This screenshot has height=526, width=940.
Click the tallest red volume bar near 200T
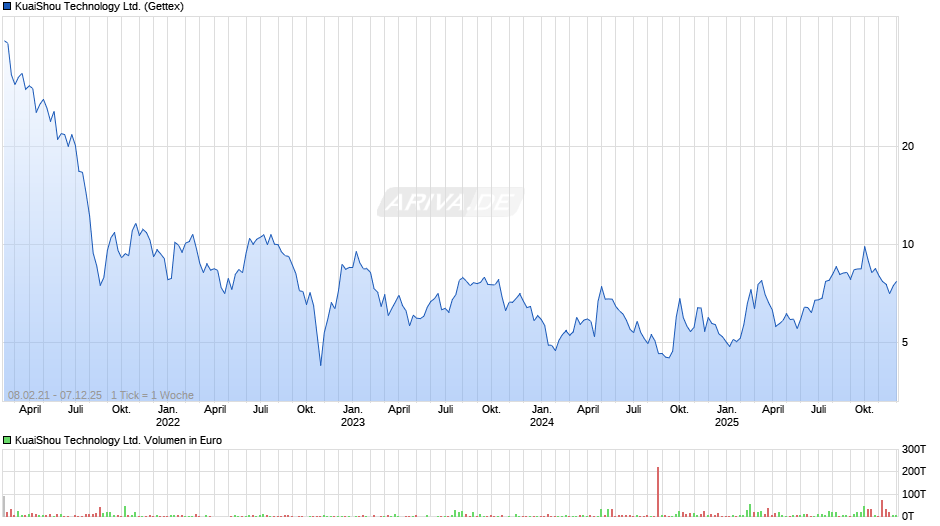click(x=658, y=492)
